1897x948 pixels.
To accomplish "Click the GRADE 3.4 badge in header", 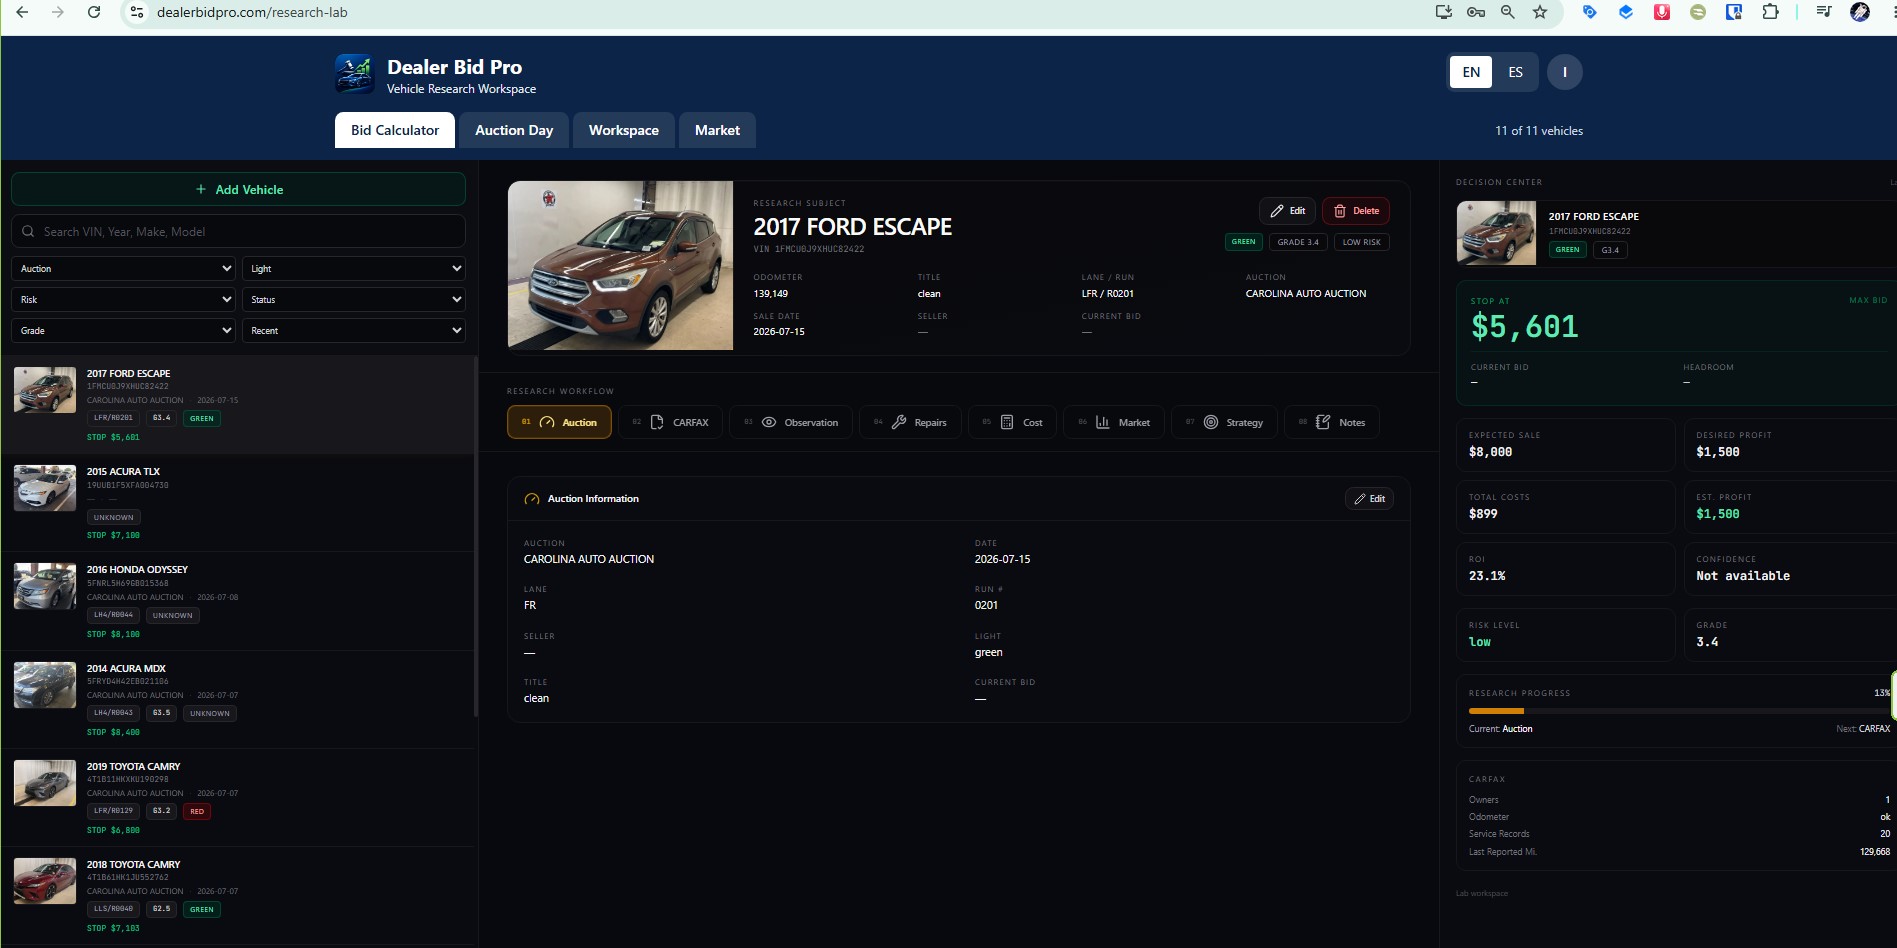I will click(x=1298, y=242).
